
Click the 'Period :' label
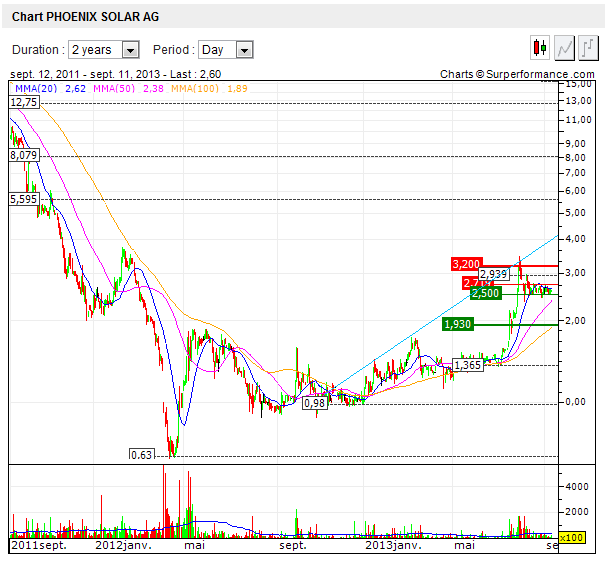point(174,50)
